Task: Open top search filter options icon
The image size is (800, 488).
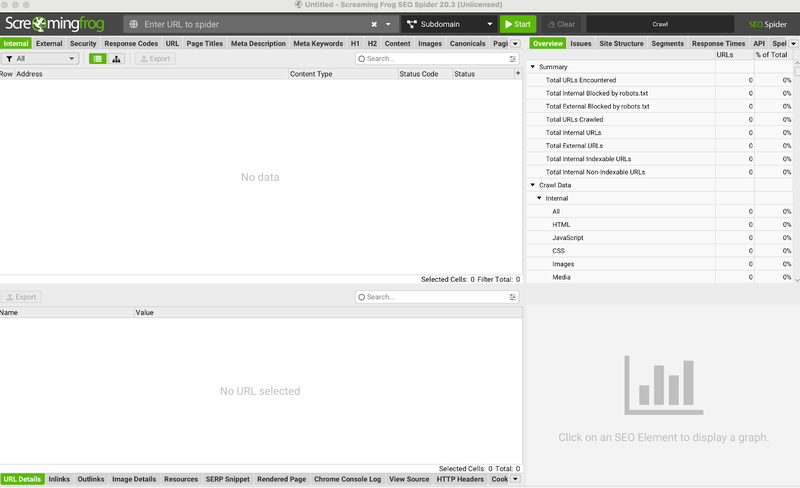Action: (513, 59)
